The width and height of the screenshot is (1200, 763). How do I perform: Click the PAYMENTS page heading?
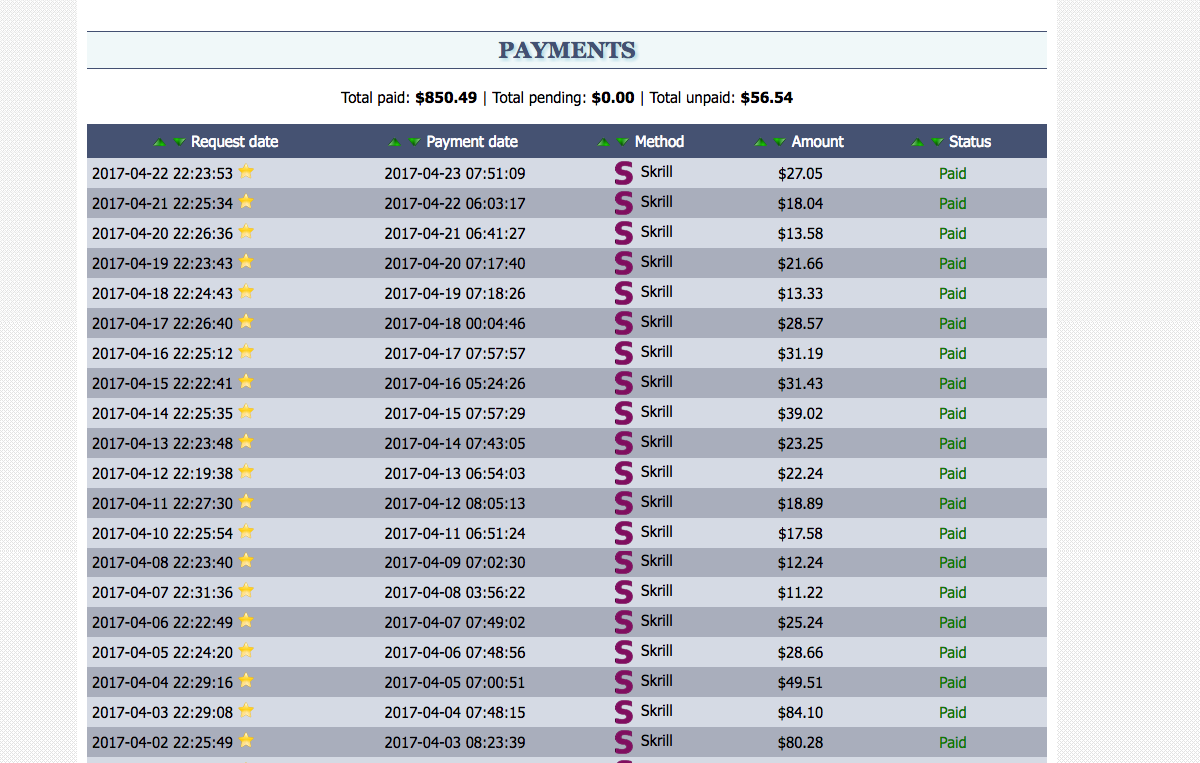click(567, 50)
